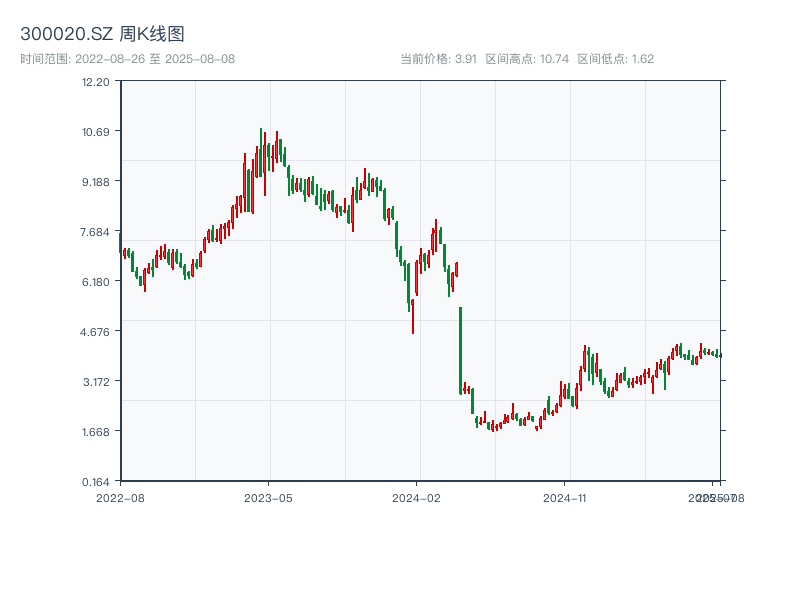Viewport: 800px width, 600px height.
Task: Click the 2024-02 x-axis date label
Action: point(416,497)
